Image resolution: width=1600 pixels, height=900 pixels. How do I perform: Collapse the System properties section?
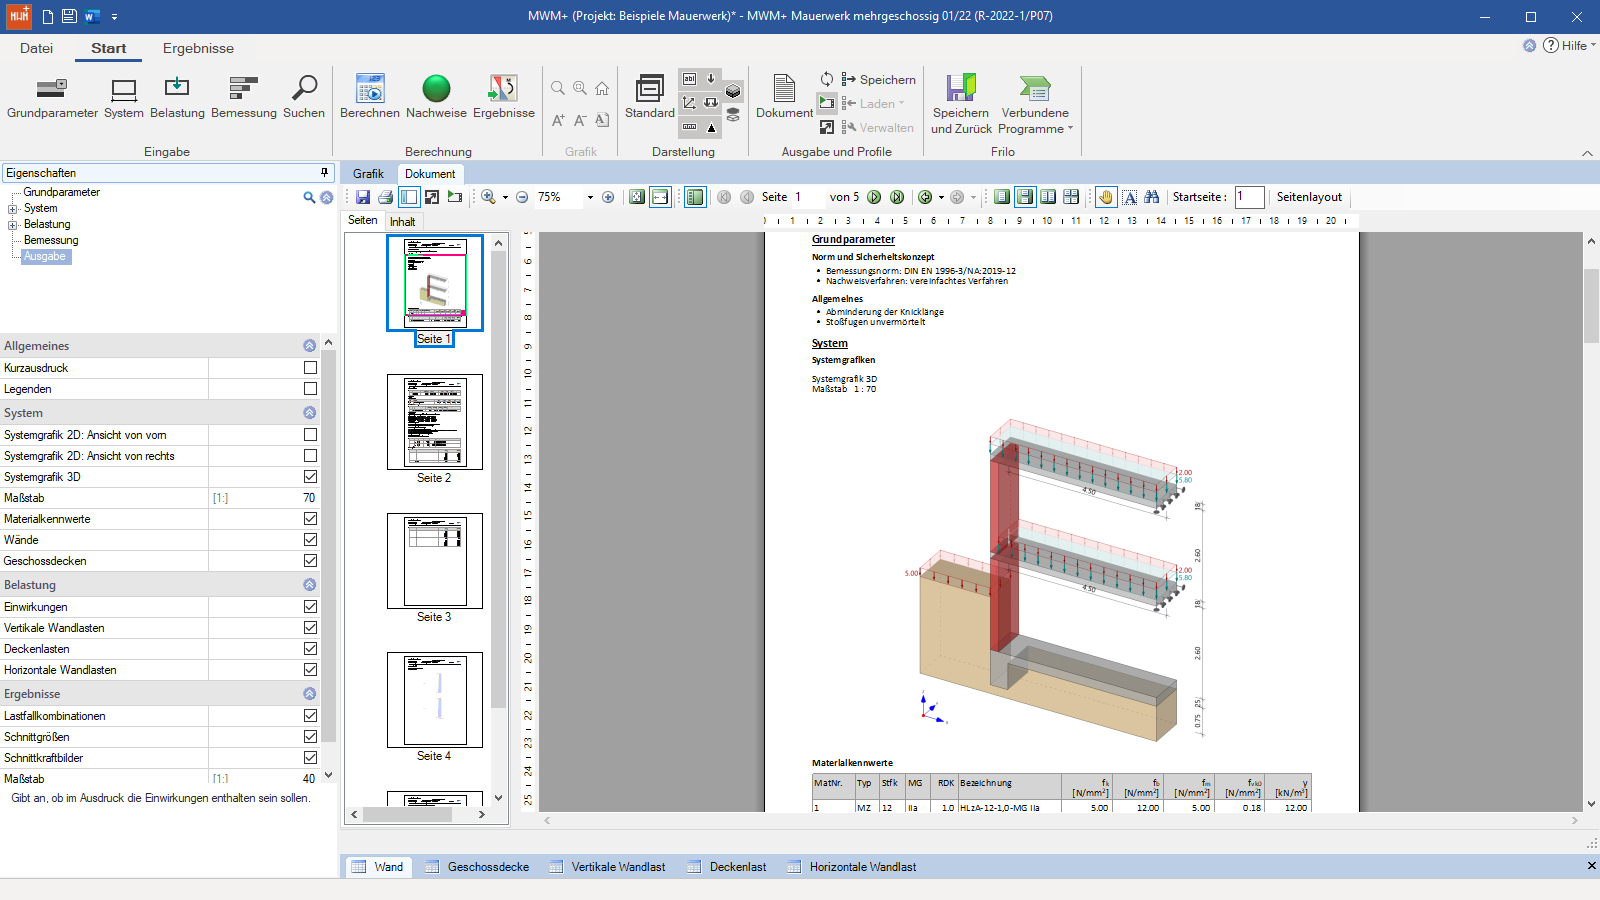point(309,413)
